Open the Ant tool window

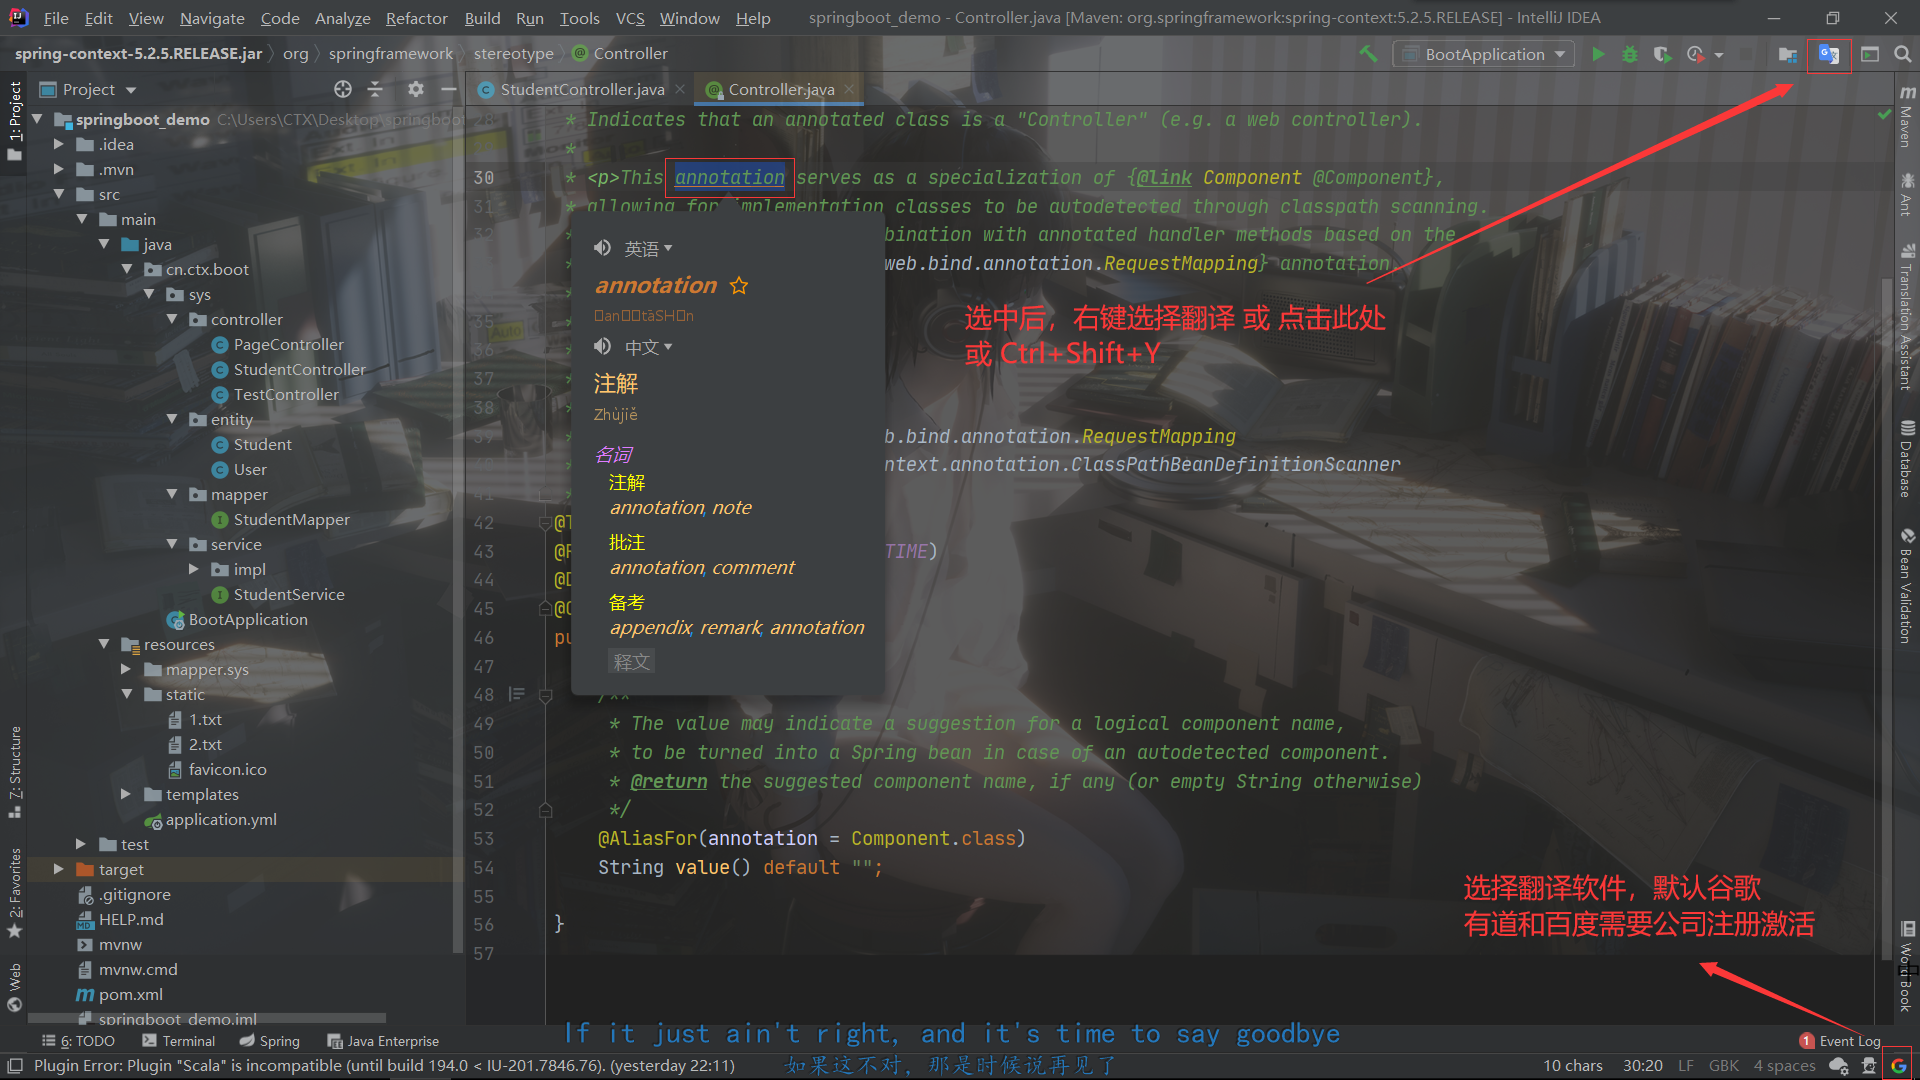(1907, 195)
